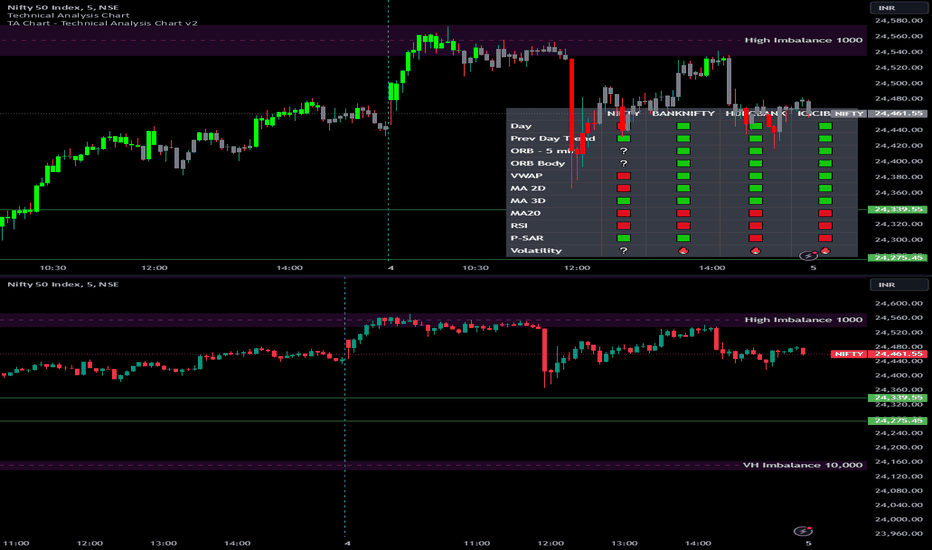Click the 'P-SAR' row label
Image resolution: width=932 pixels, height=550 pixels.
(527, 238)
